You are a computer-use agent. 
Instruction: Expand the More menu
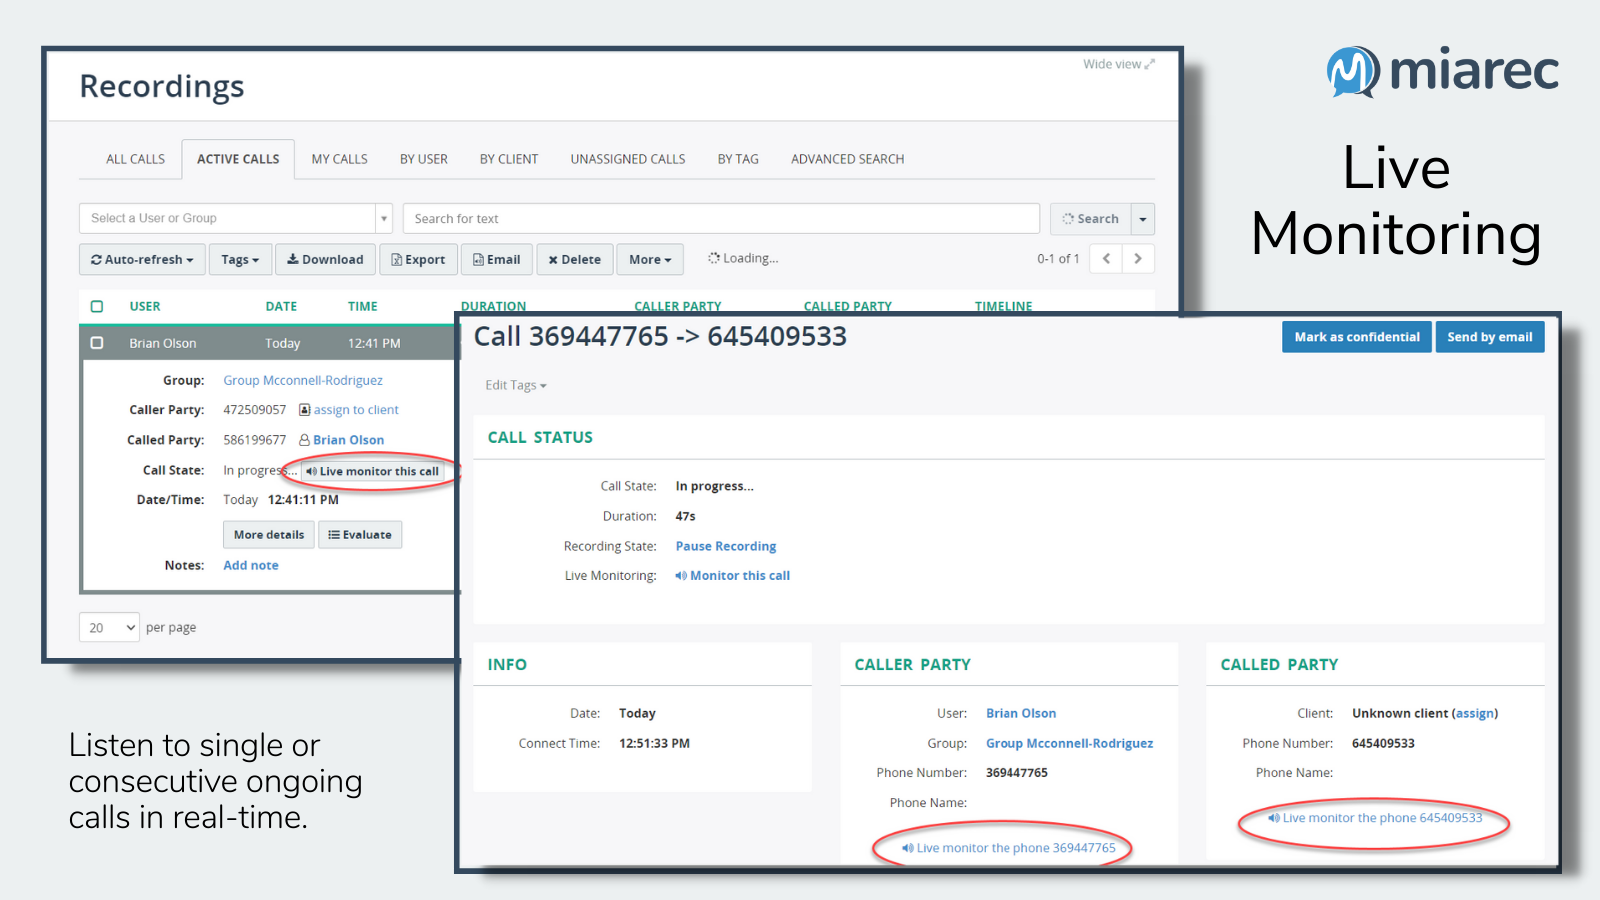tap(649, 259)
